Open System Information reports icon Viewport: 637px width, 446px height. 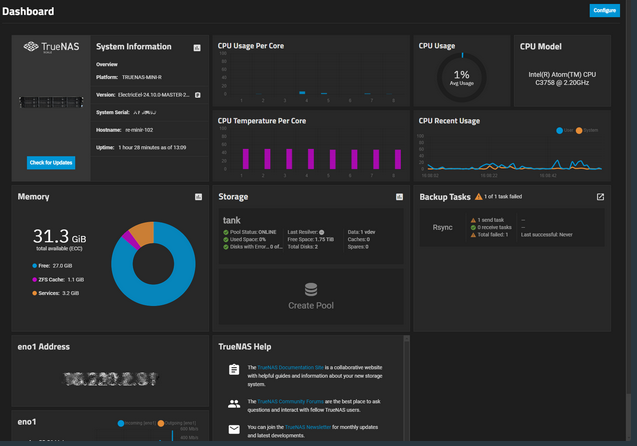(197, 47)
